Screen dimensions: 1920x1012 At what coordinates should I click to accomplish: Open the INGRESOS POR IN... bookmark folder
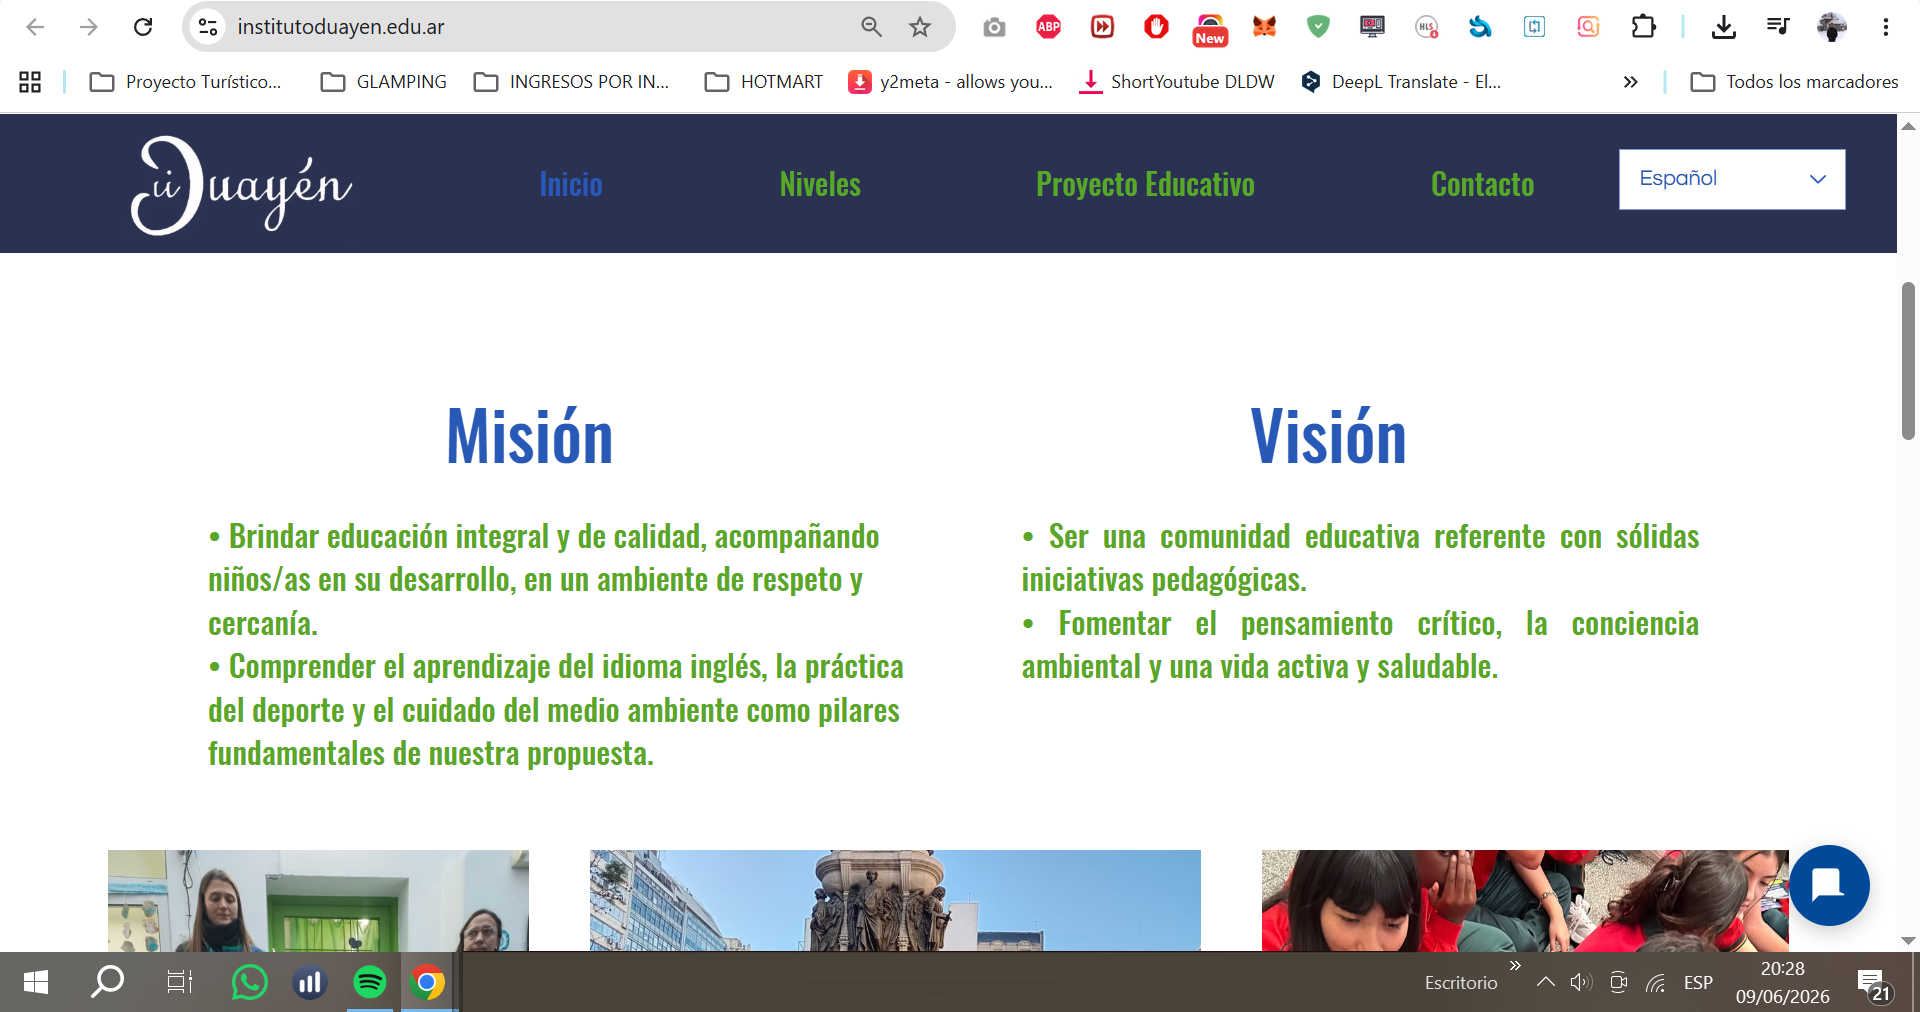pyautogui.click(x=572, y=82)
